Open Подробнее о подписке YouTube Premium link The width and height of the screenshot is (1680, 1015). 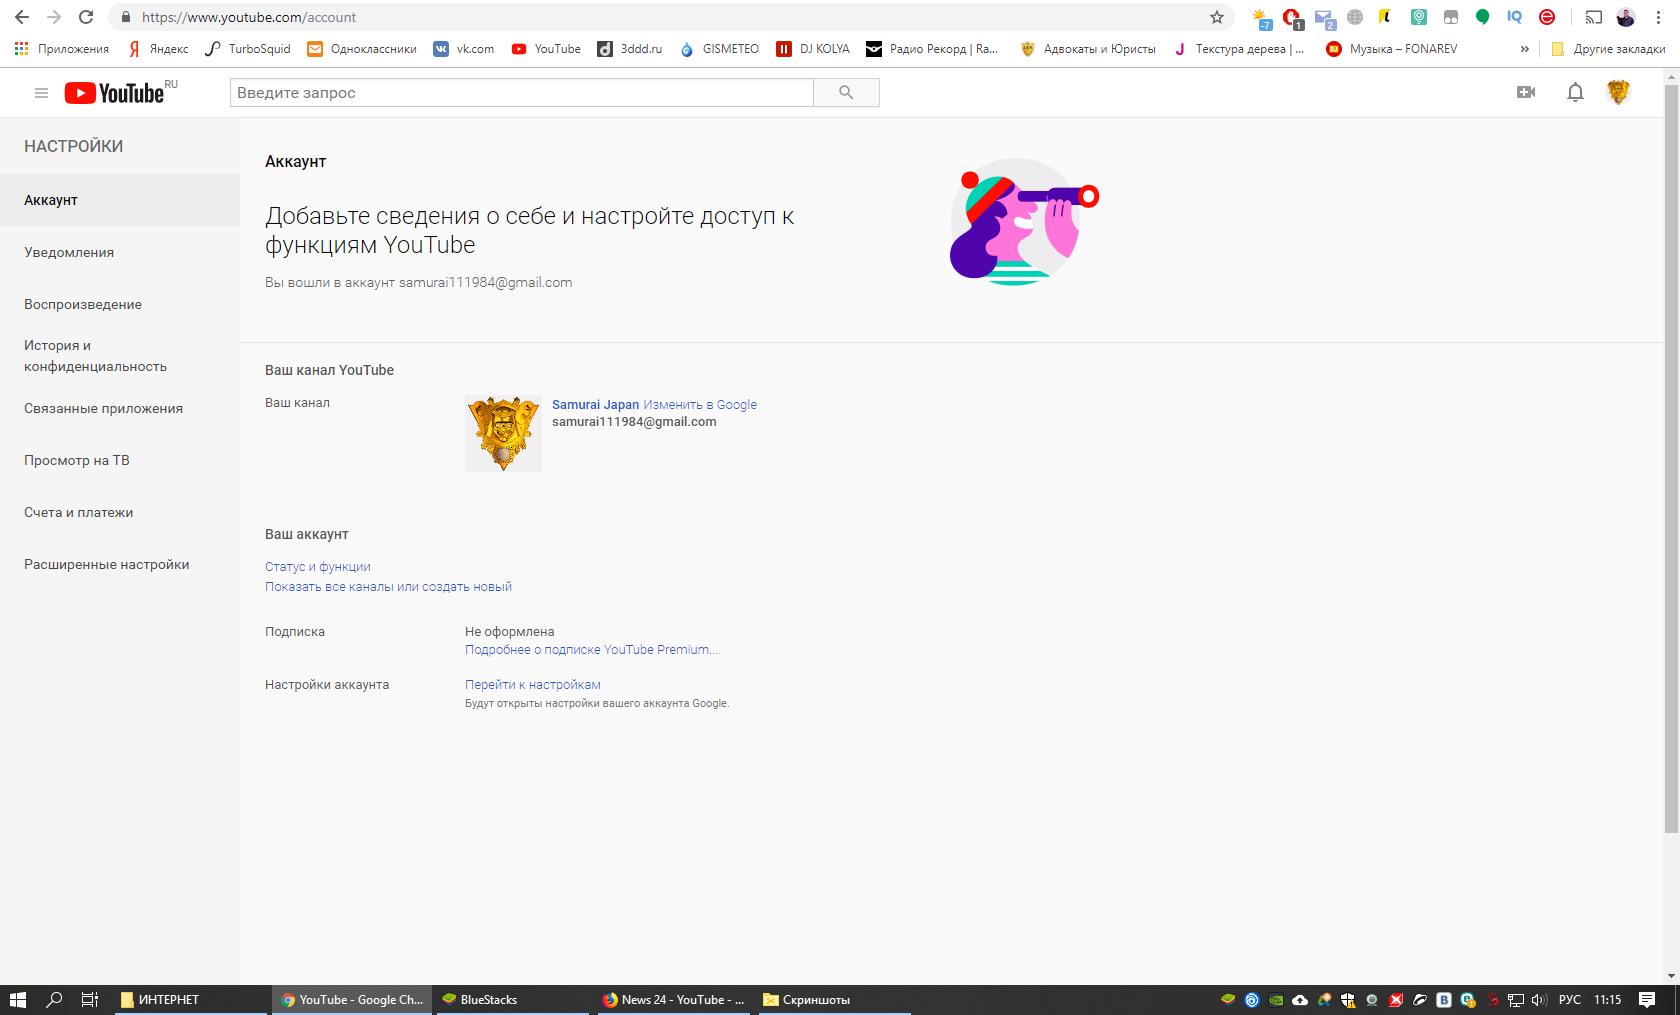[591, 649]
